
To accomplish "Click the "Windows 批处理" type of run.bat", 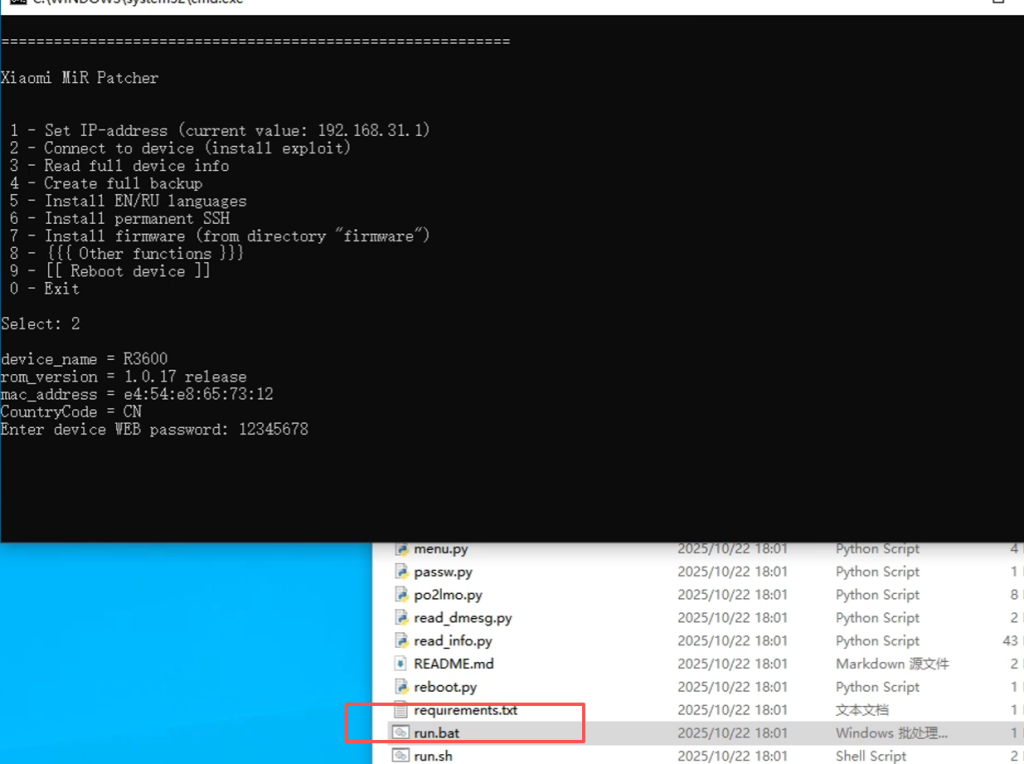I will click(891, 733).
